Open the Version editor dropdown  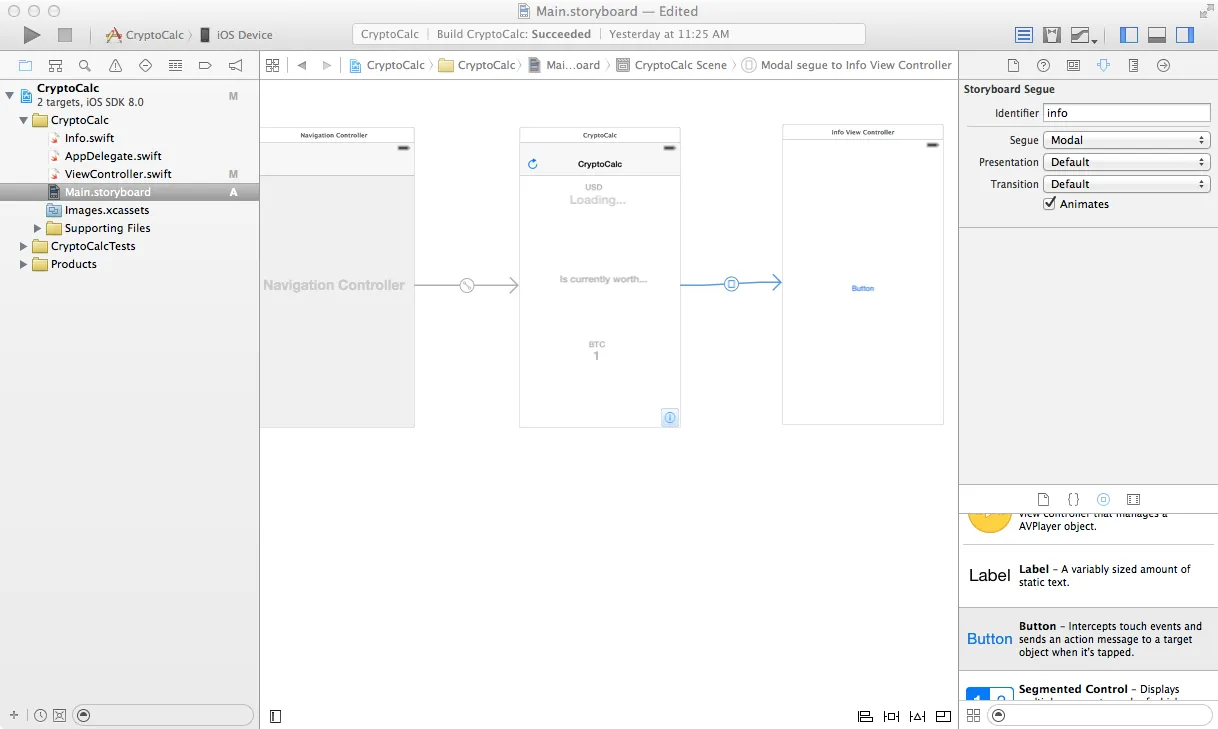[1084, 35]
